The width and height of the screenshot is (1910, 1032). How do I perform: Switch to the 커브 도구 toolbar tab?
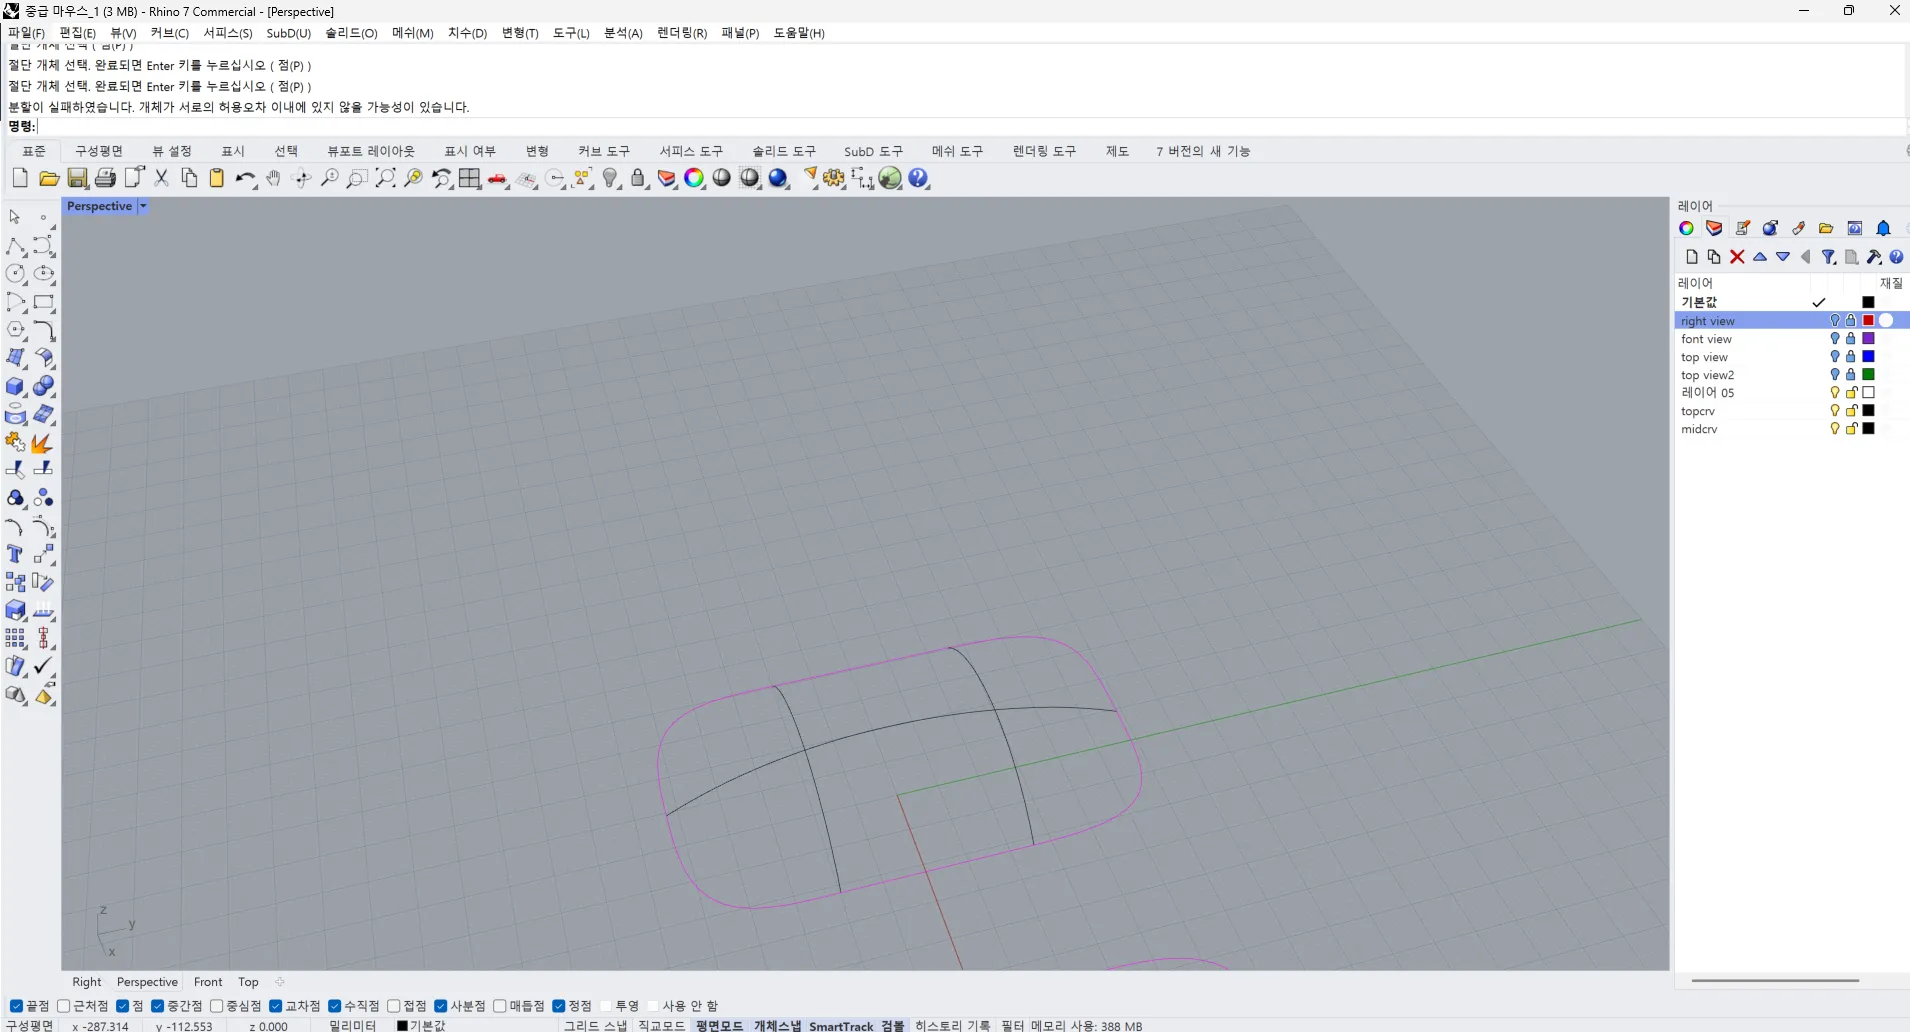coord(604,151)
